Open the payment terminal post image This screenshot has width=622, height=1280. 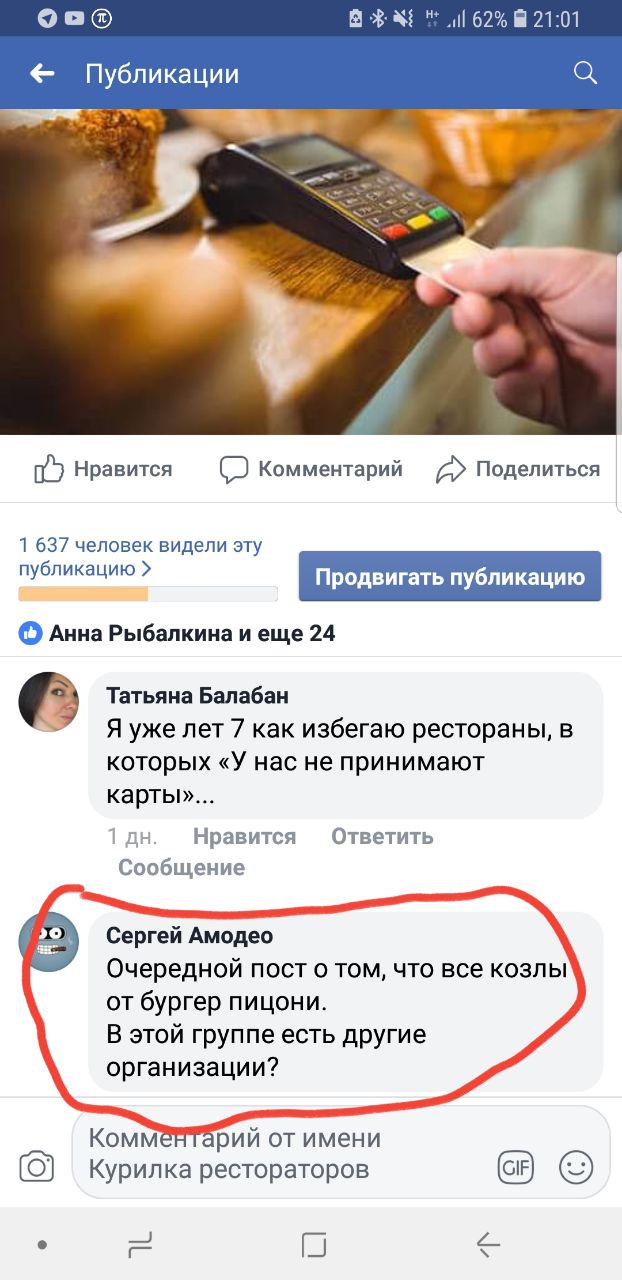click(x=311, y=272)
